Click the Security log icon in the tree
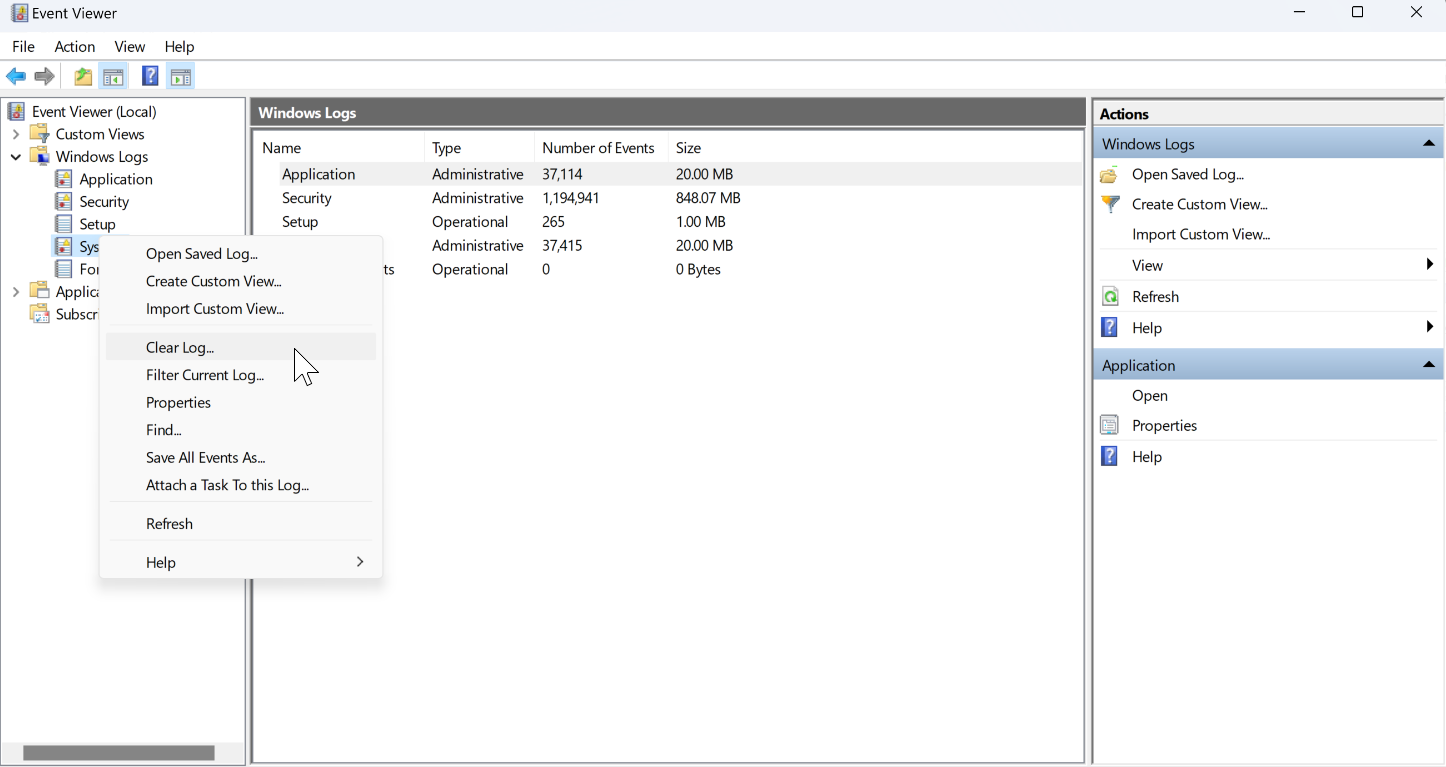The height and width of the screenshot is (767, 1446). click(64, 202)
